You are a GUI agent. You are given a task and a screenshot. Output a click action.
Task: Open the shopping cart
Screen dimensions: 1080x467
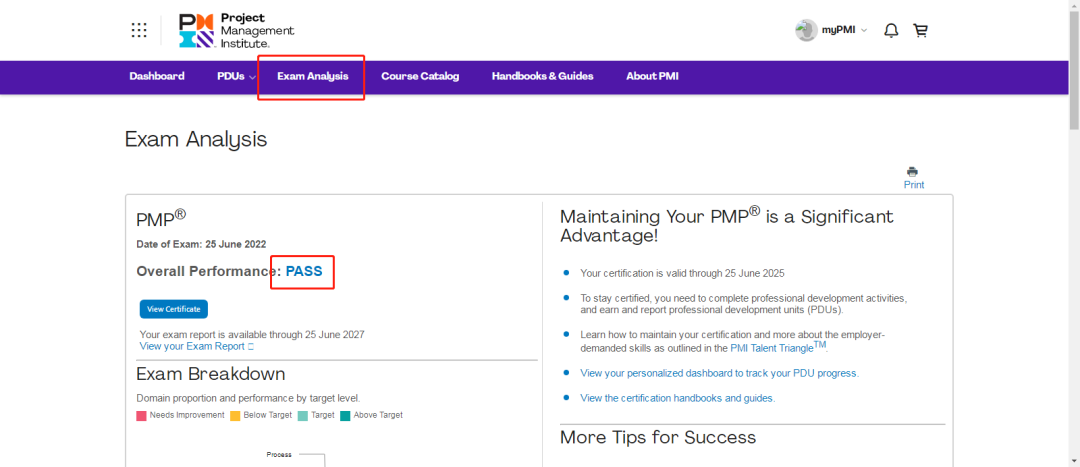(920, 30)
